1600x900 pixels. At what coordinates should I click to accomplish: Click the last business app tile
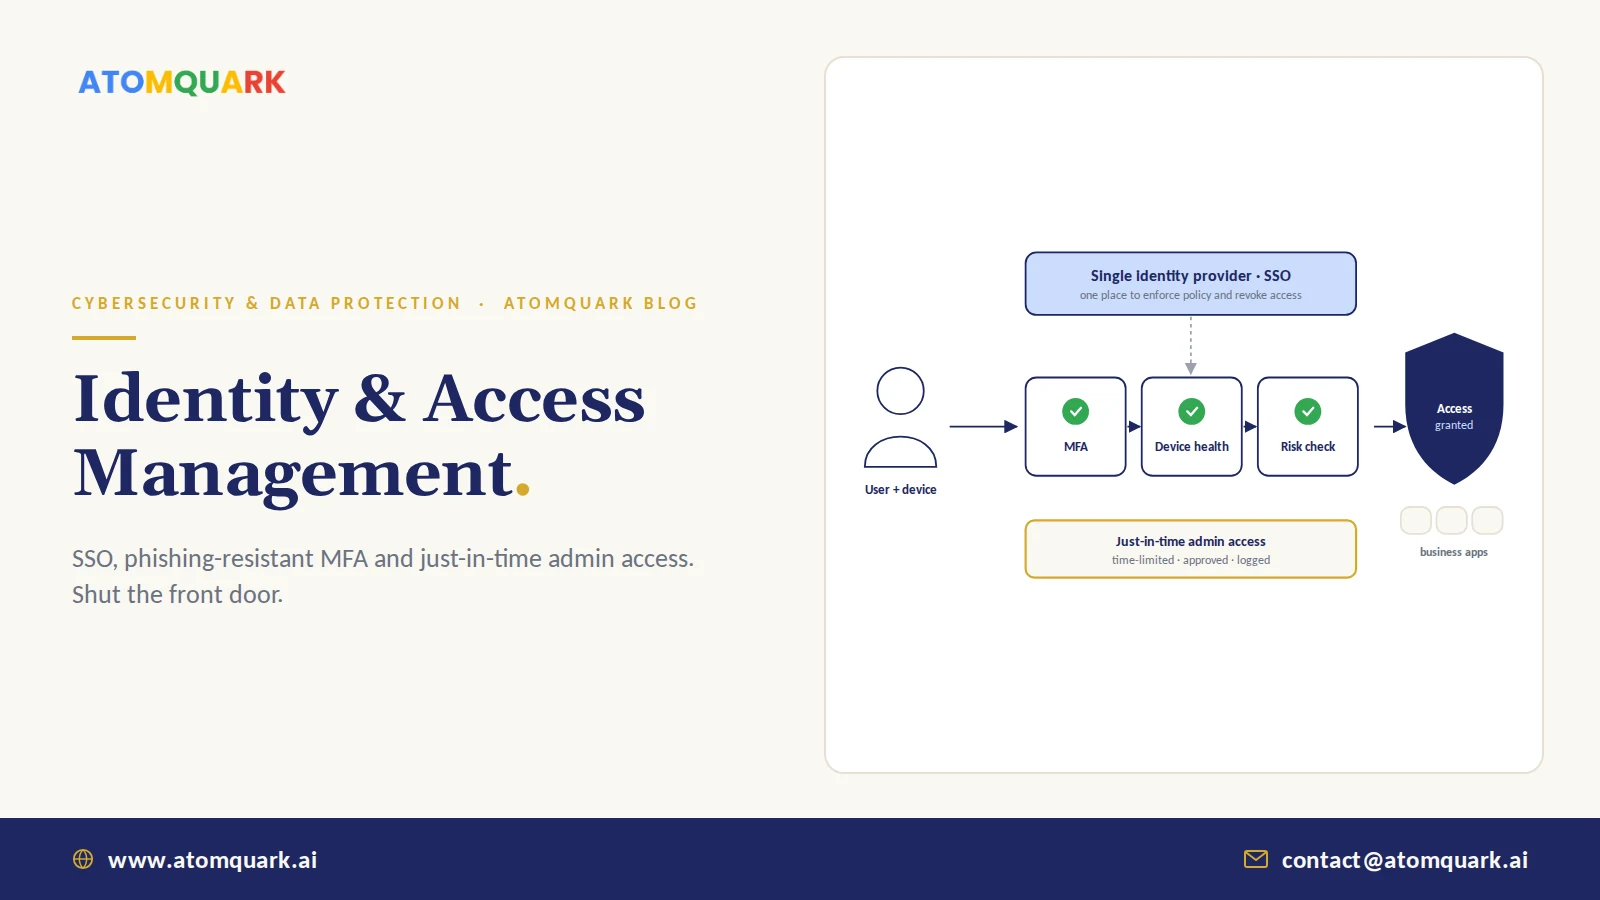(1488, 520)
